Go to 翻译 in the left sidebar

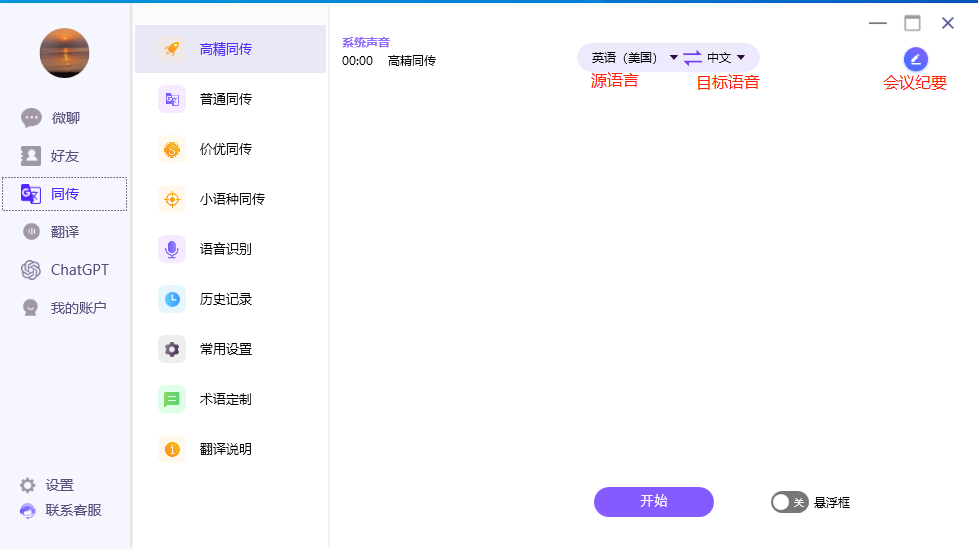coord(65,232)
